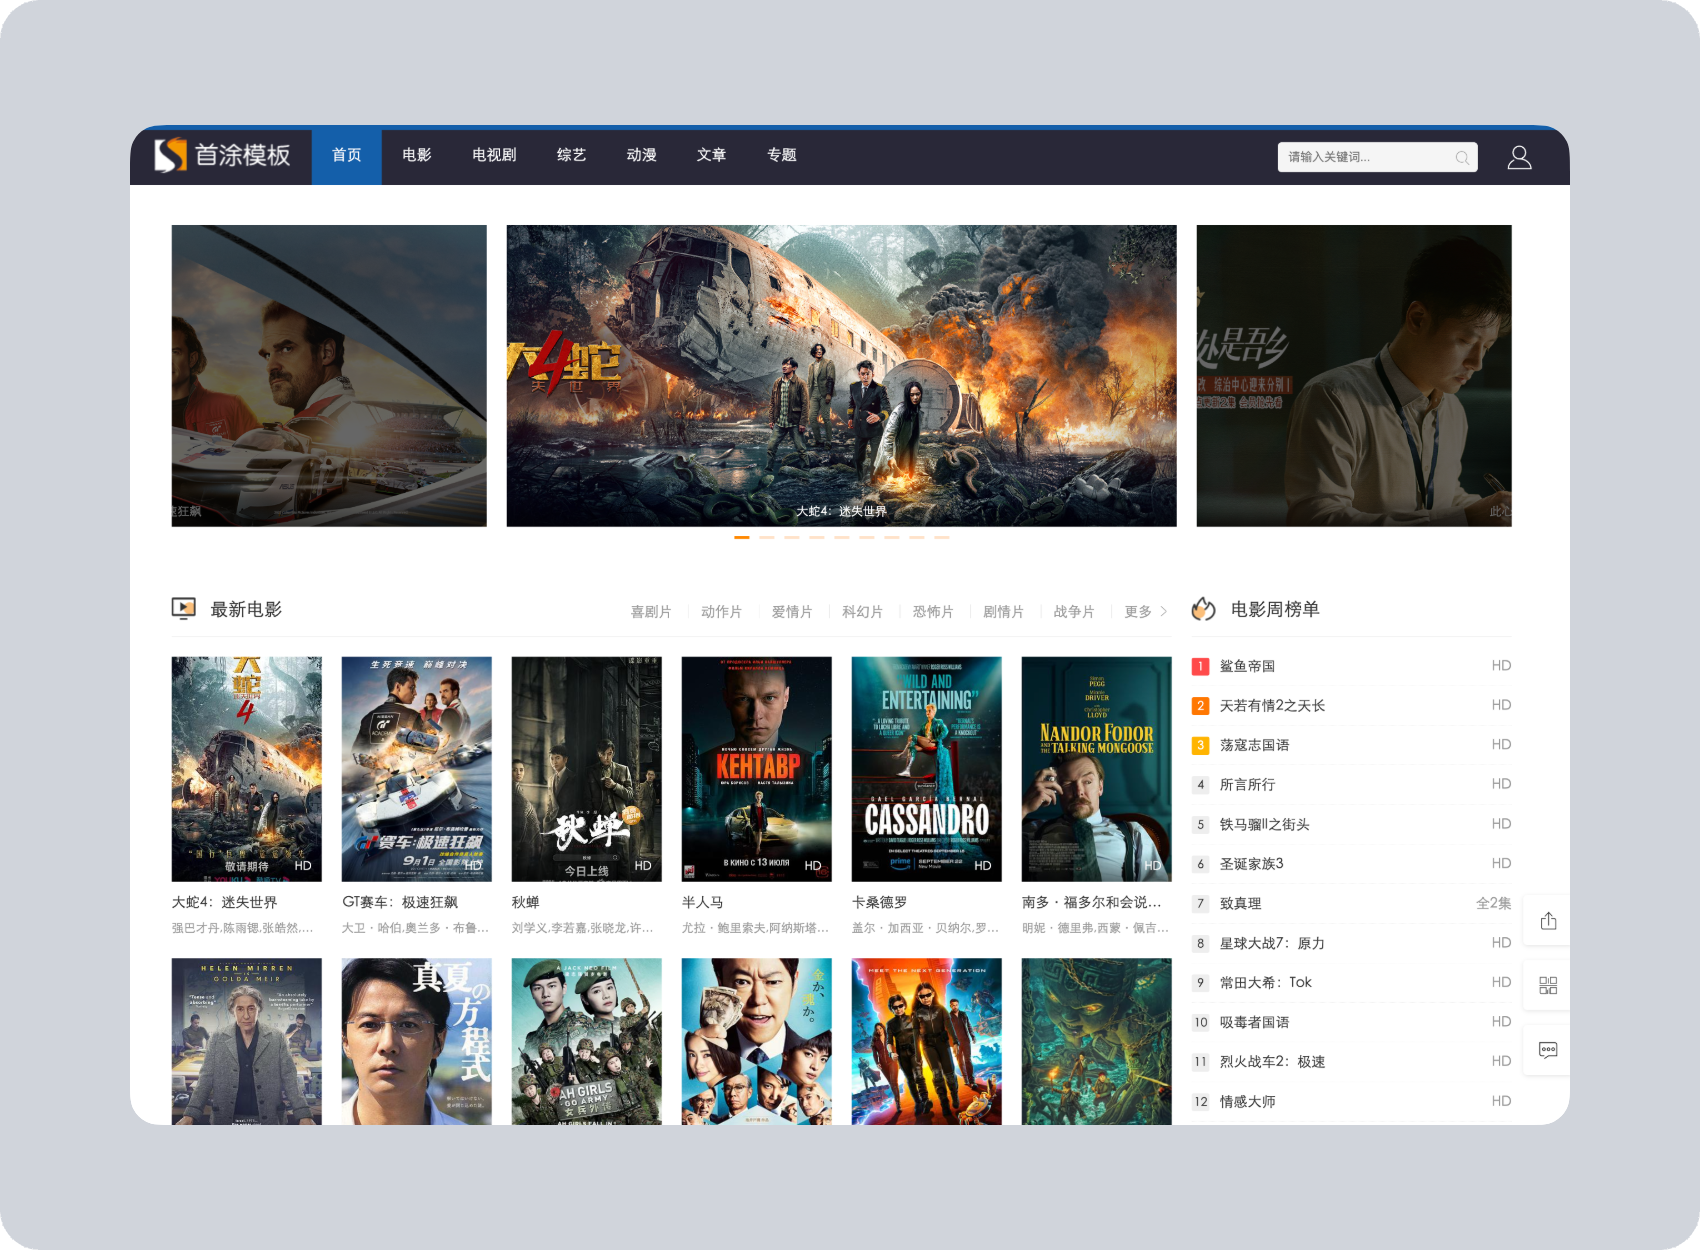Open the user account icon

(x=1519, y=157)
